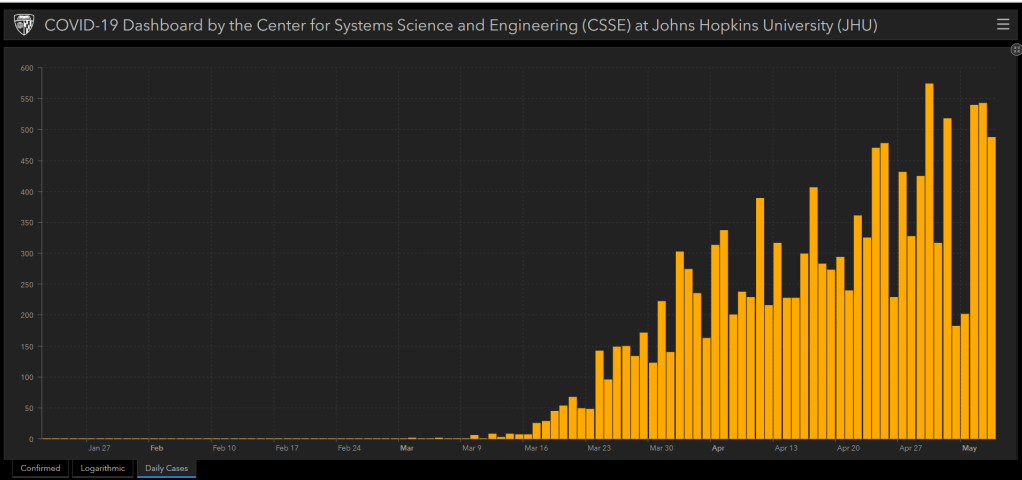The width and height of the screenshot is (1022, 480).
Task: Click the 'Apr 13' x-axis date label
Action: (x=787, y=449)
